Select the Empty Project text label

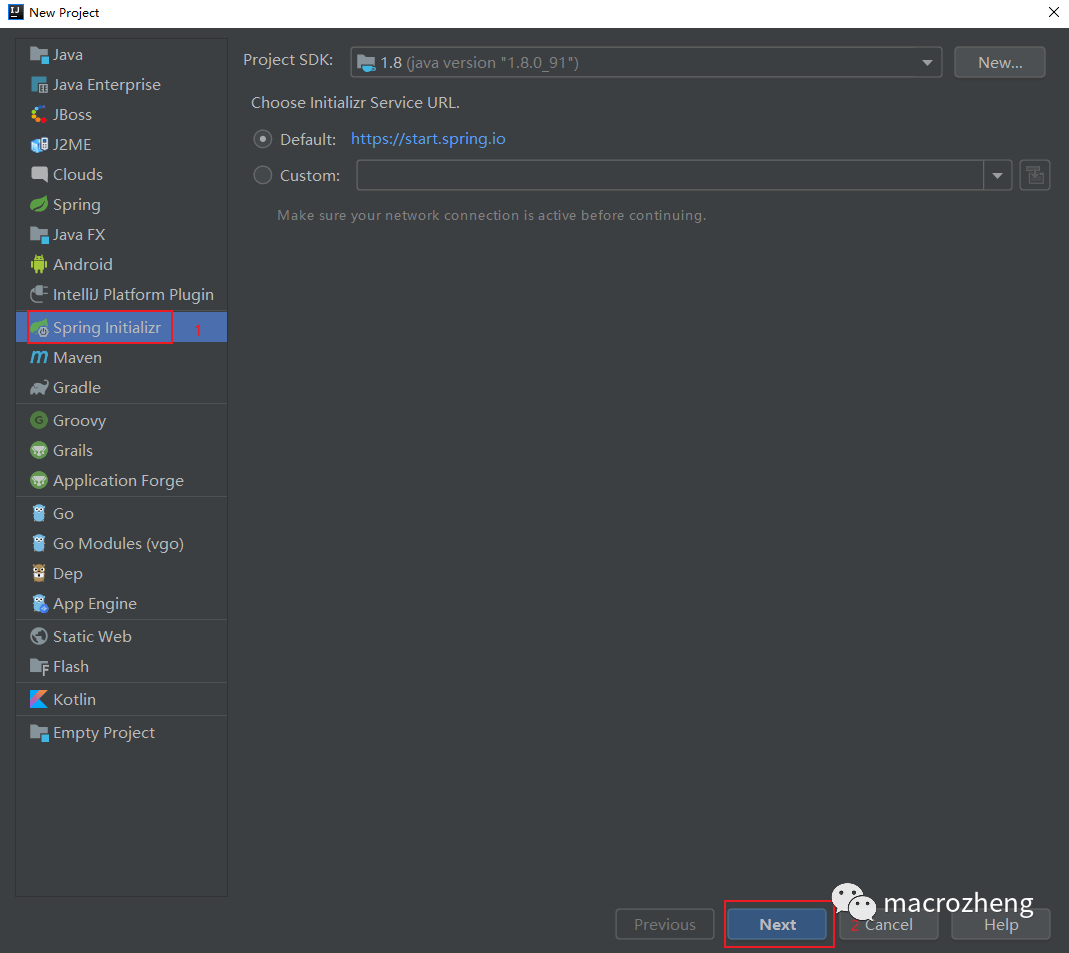pos(104,733)
